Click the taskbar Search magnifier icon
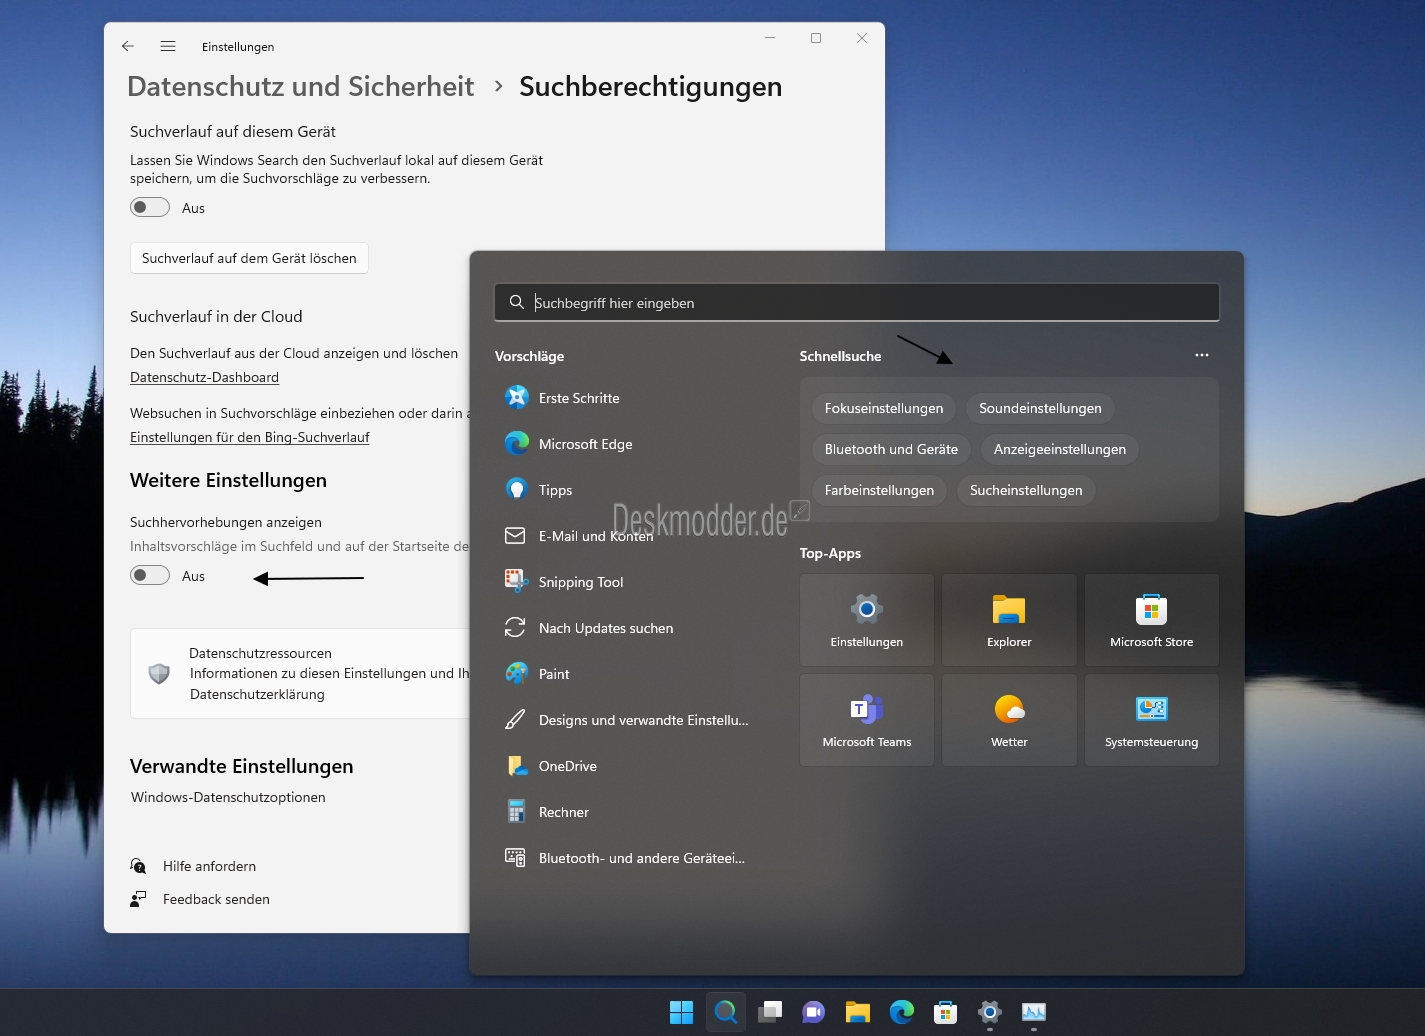 [x=726, y=1012]
